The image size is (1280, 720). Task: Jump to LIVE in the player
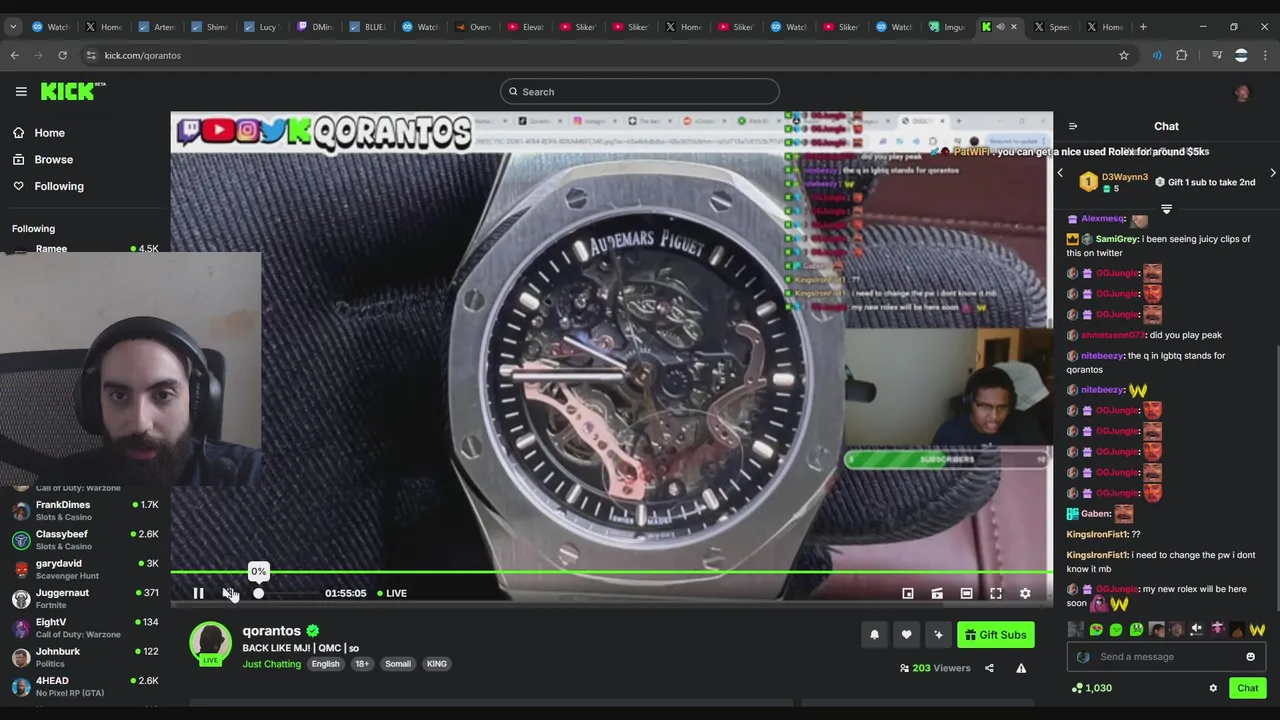pos(392,593)
